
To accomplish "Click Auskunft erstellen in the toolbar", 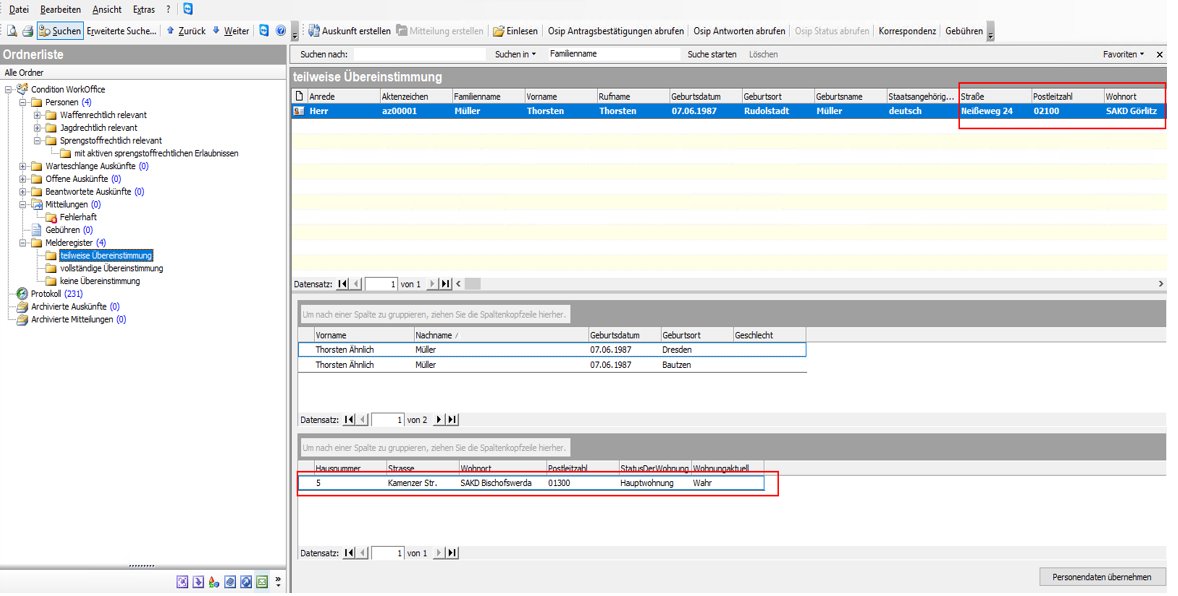I will click(349, 32).
